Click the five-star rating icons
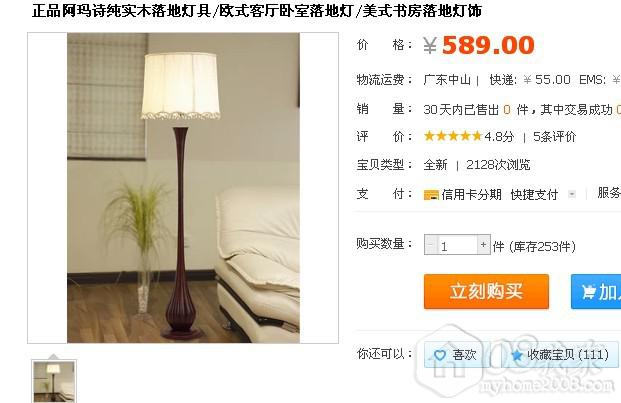This screenshot has width=621, height=403. pos(453,136)
